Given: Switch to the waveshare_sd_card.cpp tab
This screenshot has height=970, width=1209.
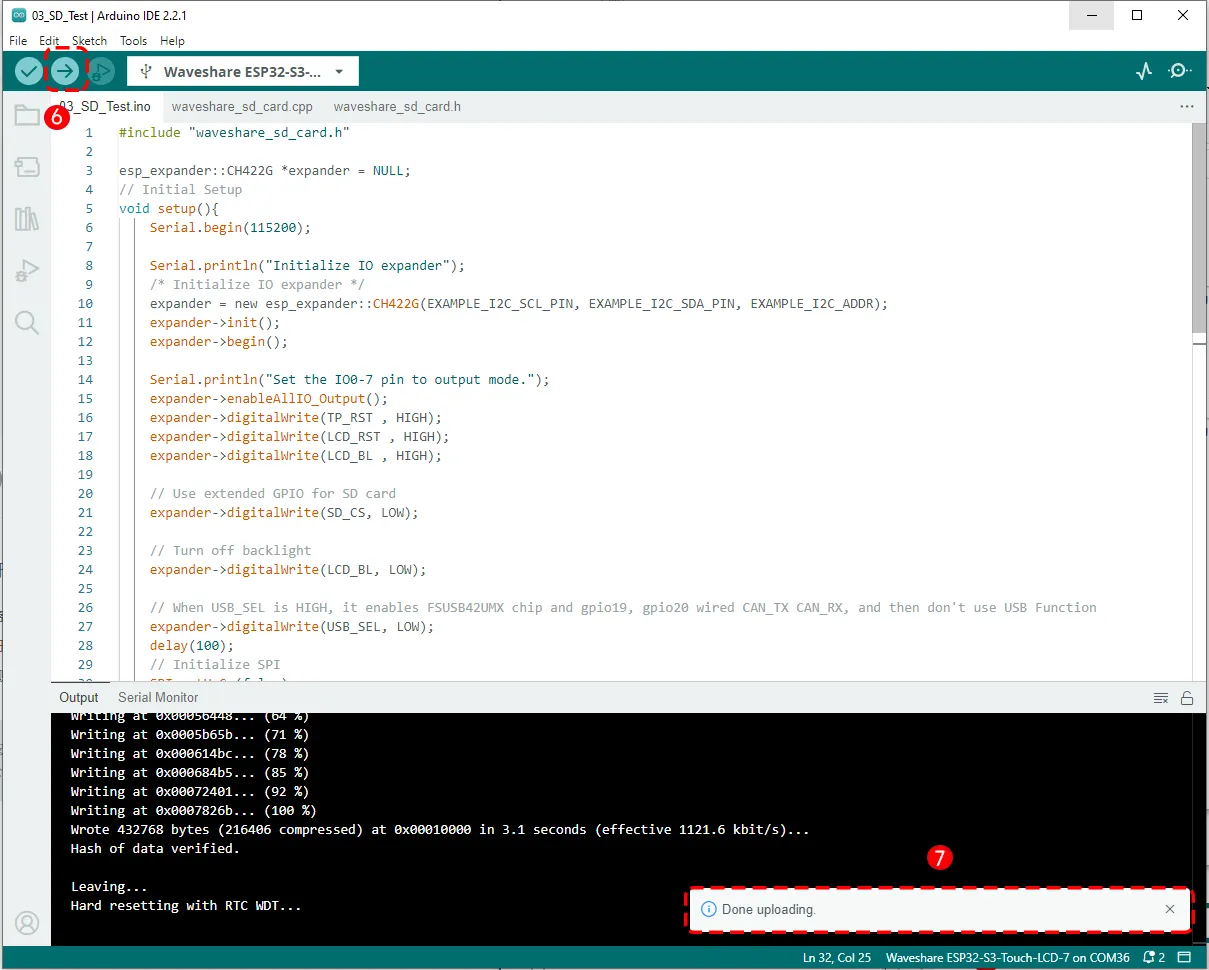Looking at the screenshot, I should (242, 106).
